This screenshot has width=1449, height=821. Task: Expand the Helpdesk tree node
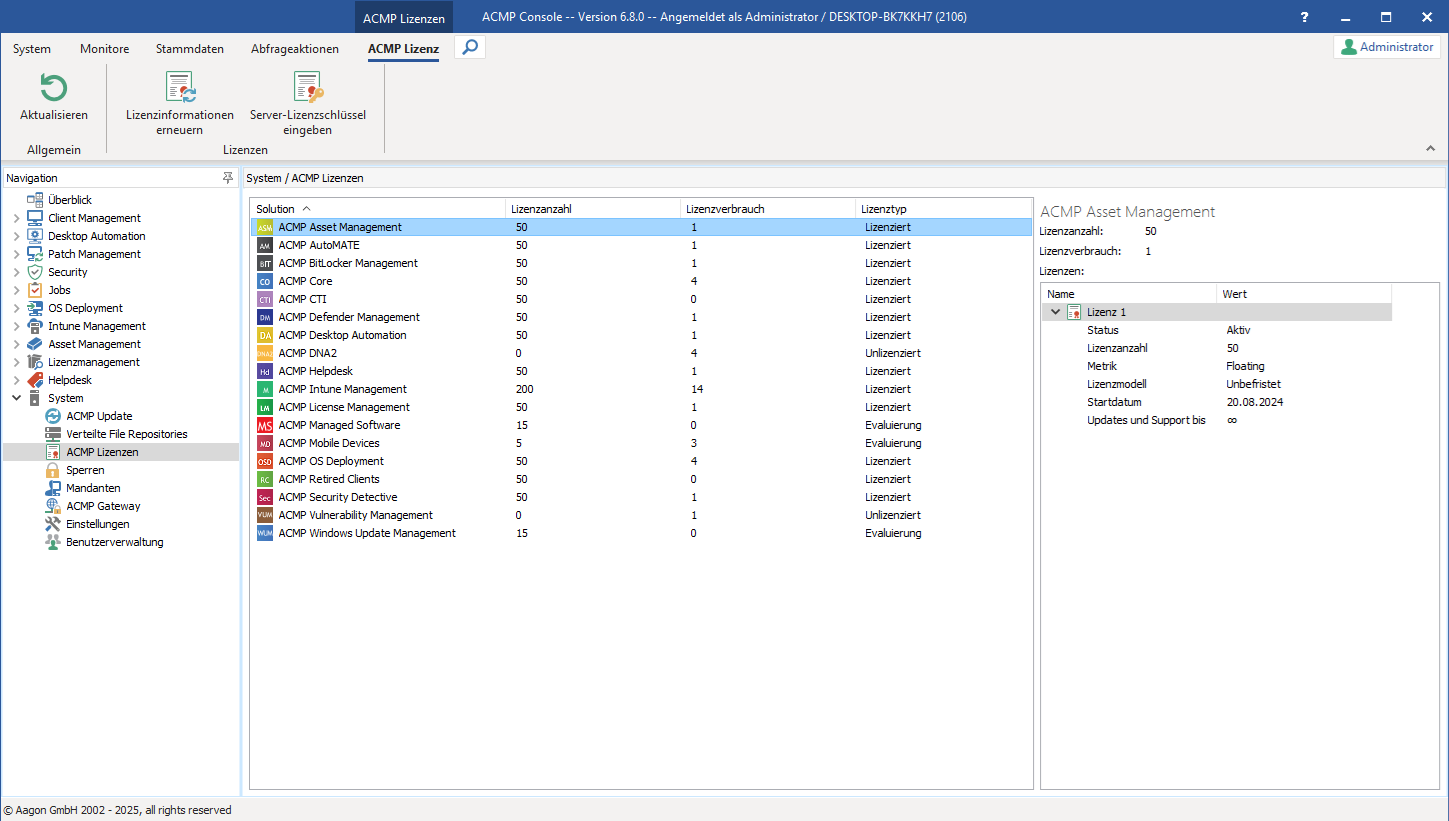click(x=16, y=380)
